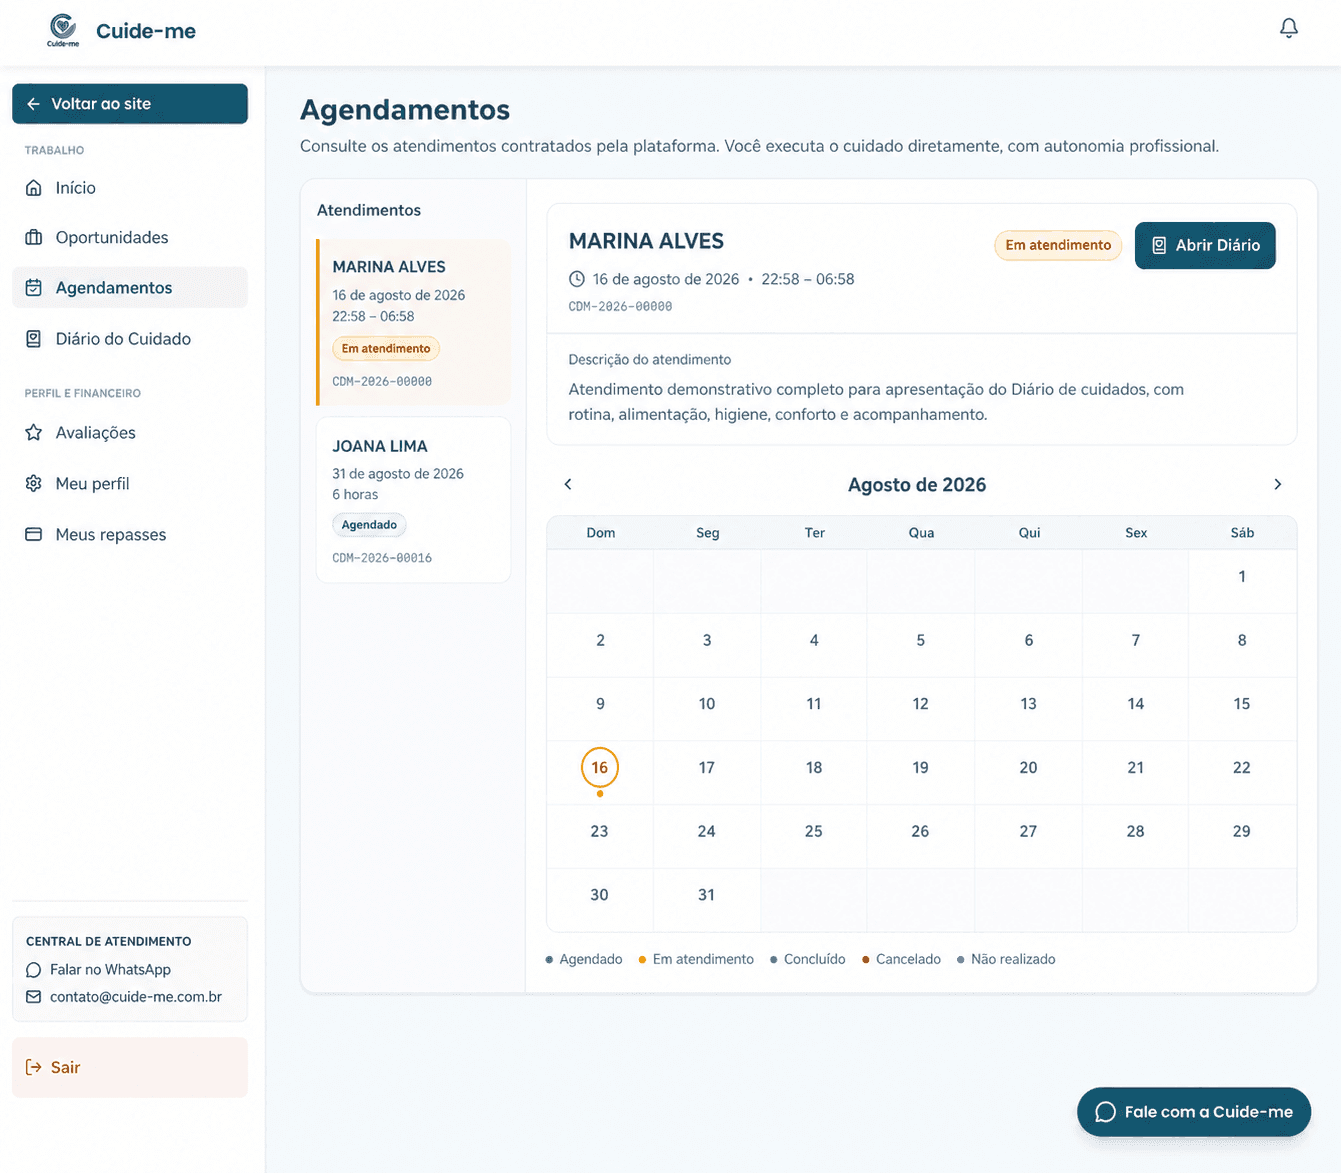This screenshot has width=1341, height=1173.
Task: Open the contato@cuide-me.com.br email link
Action: point(136,997)
